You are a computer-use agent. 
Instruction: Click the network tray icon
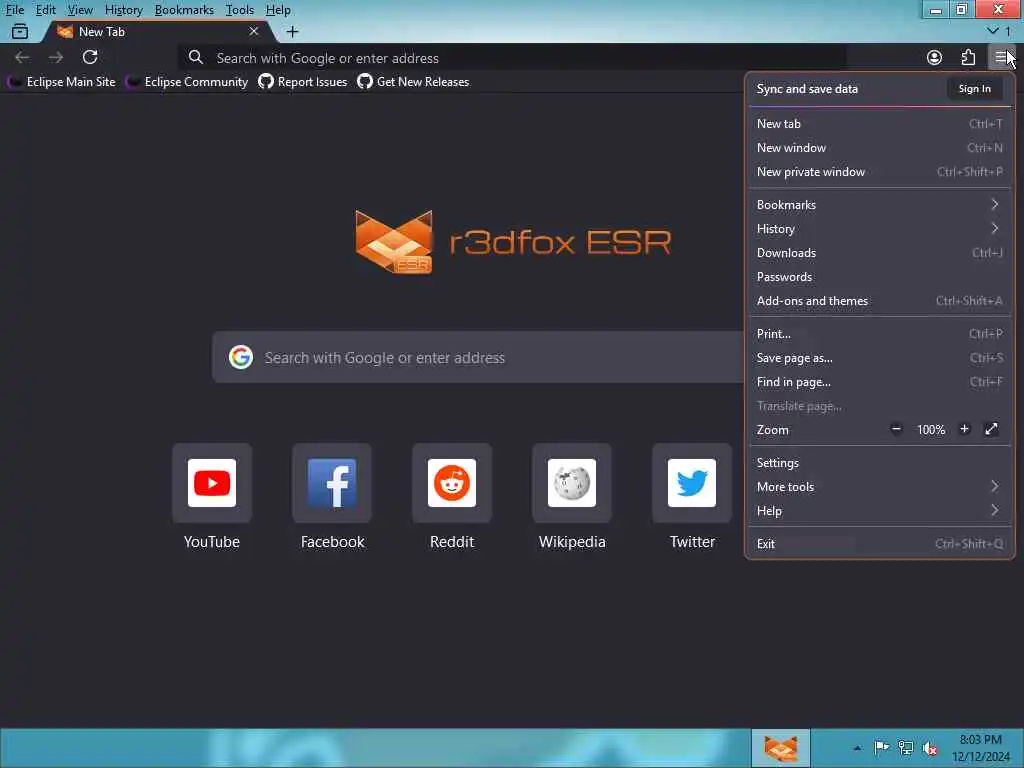[905, 748]
